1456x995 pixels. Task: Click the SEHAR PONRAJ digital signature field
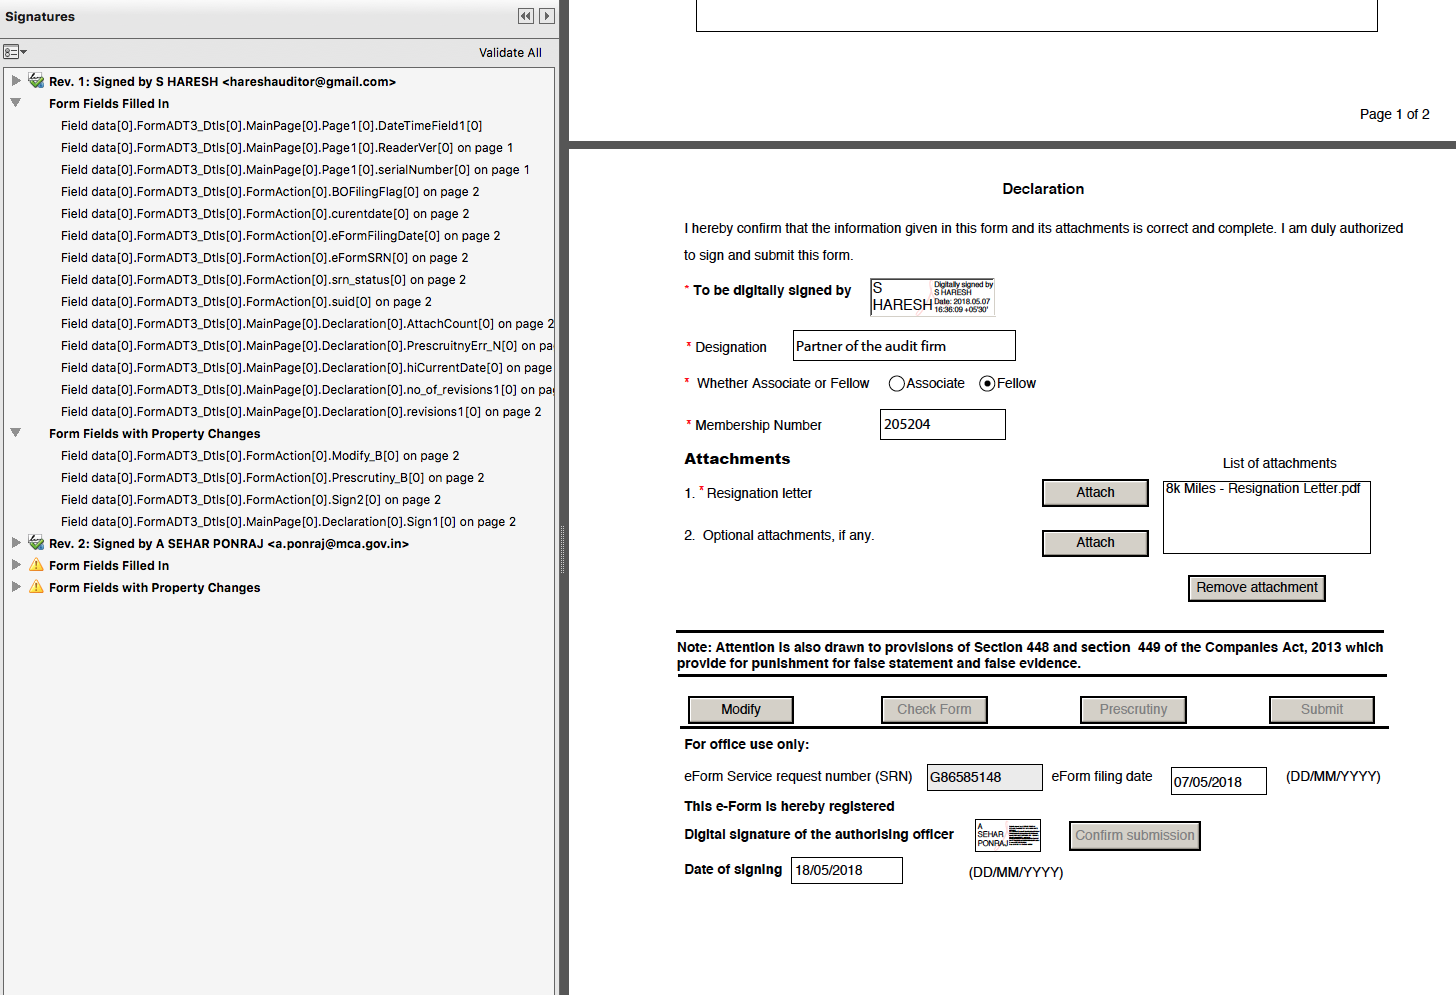pyautogui.click(x=1008, y=836)
